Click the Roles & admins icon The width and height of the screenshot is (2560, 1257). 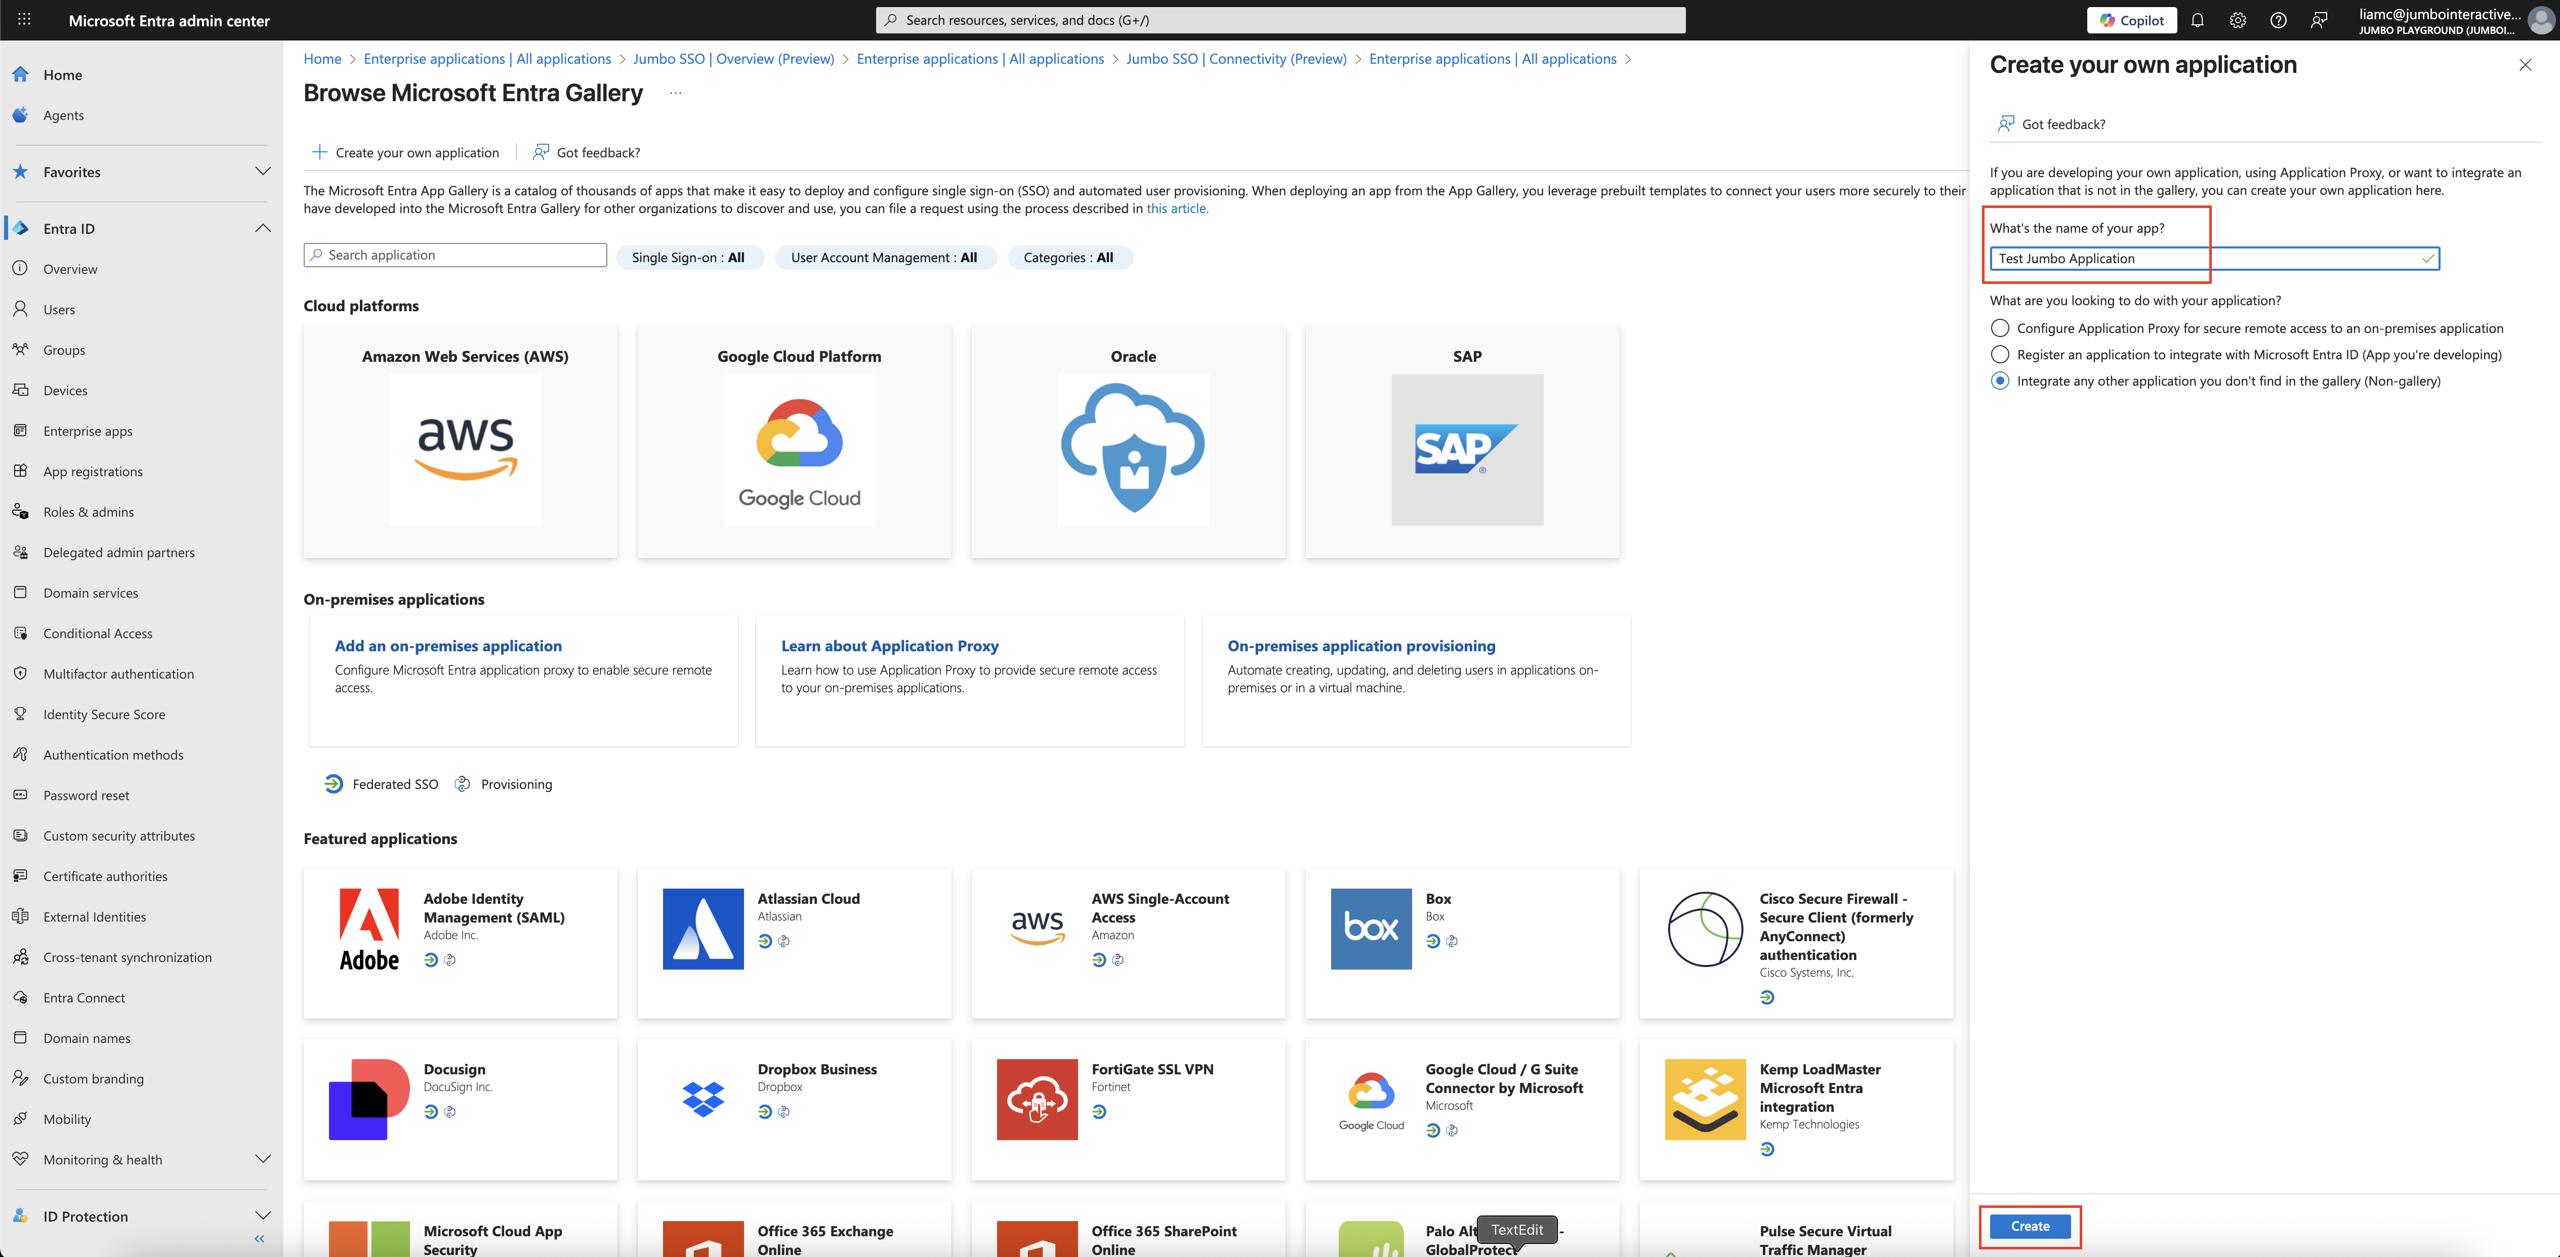(x=21, y=512)
